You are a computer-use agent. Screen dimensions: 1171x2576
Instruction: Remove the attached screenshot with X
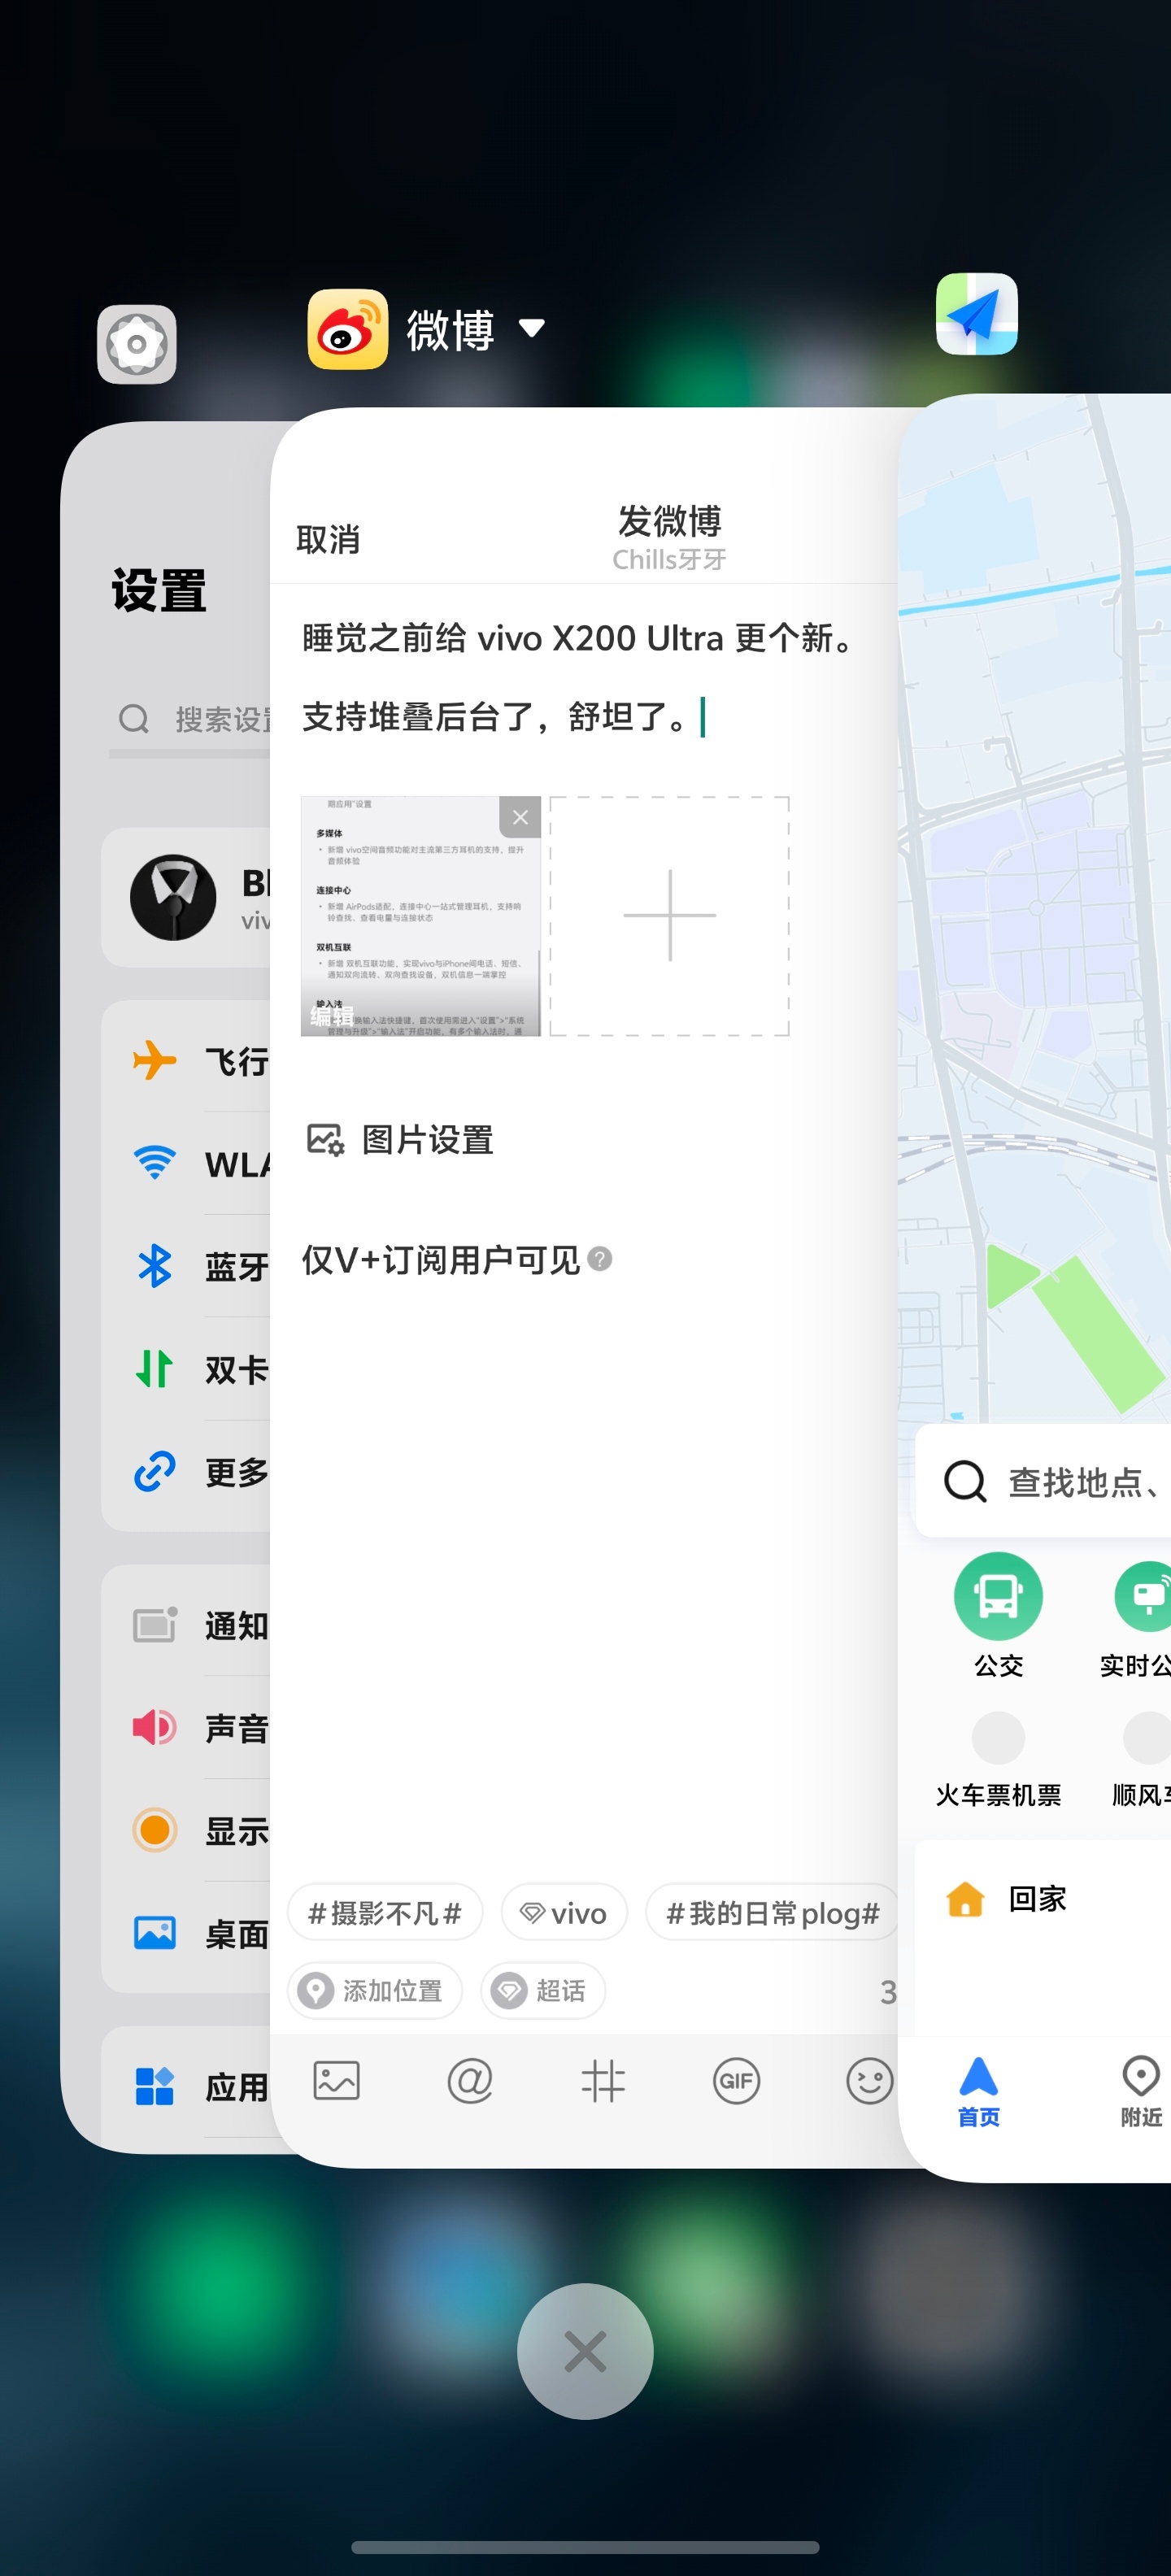click(520, 817)
